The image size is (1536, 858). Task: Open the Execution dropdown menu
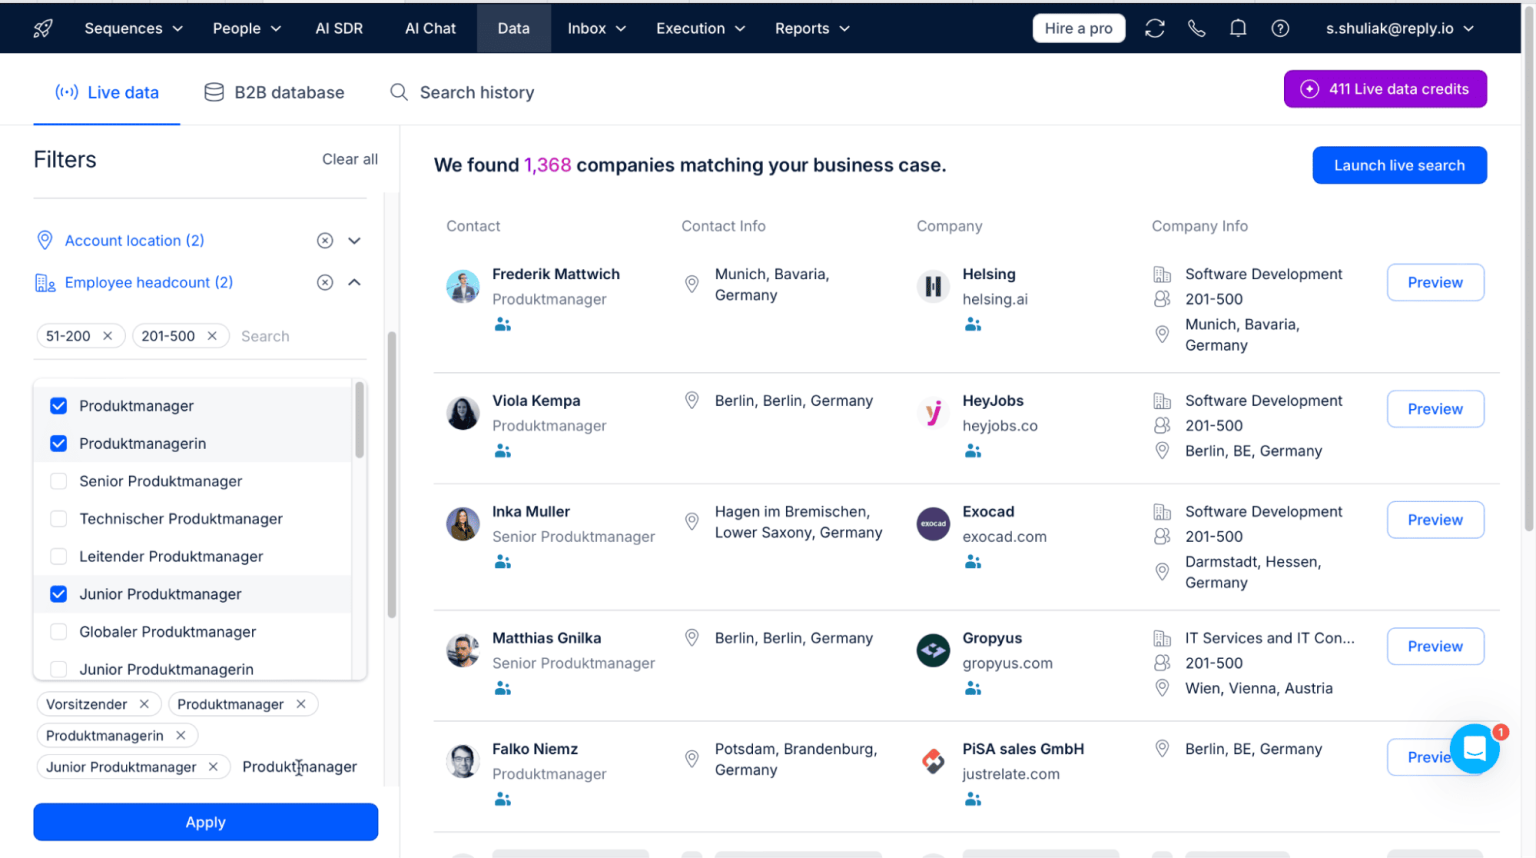pos(701,28)
